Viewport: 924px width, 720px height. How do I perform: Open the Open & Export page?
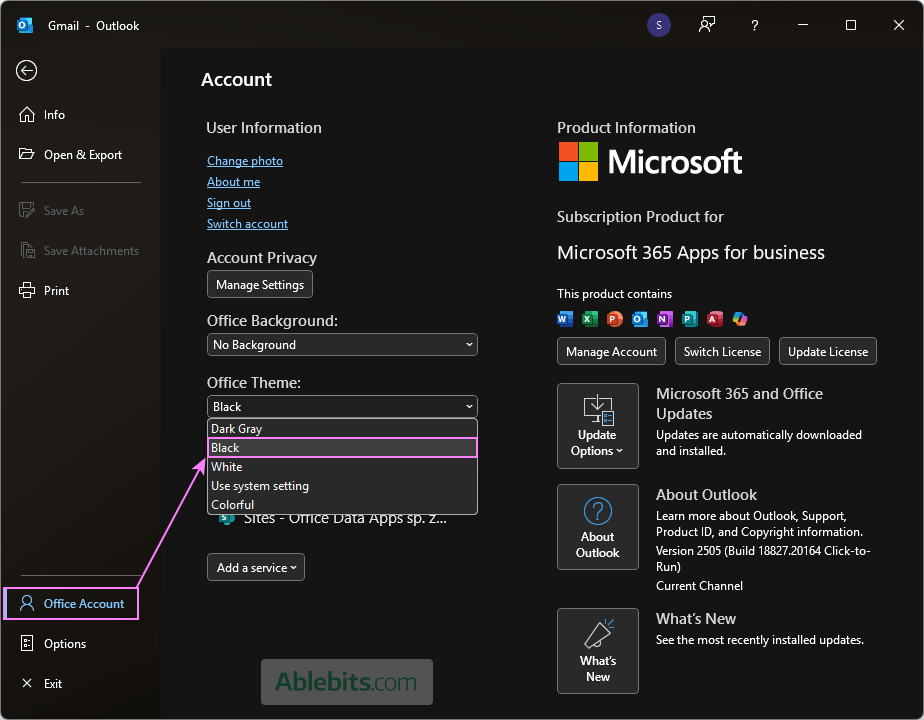point(70,155)
